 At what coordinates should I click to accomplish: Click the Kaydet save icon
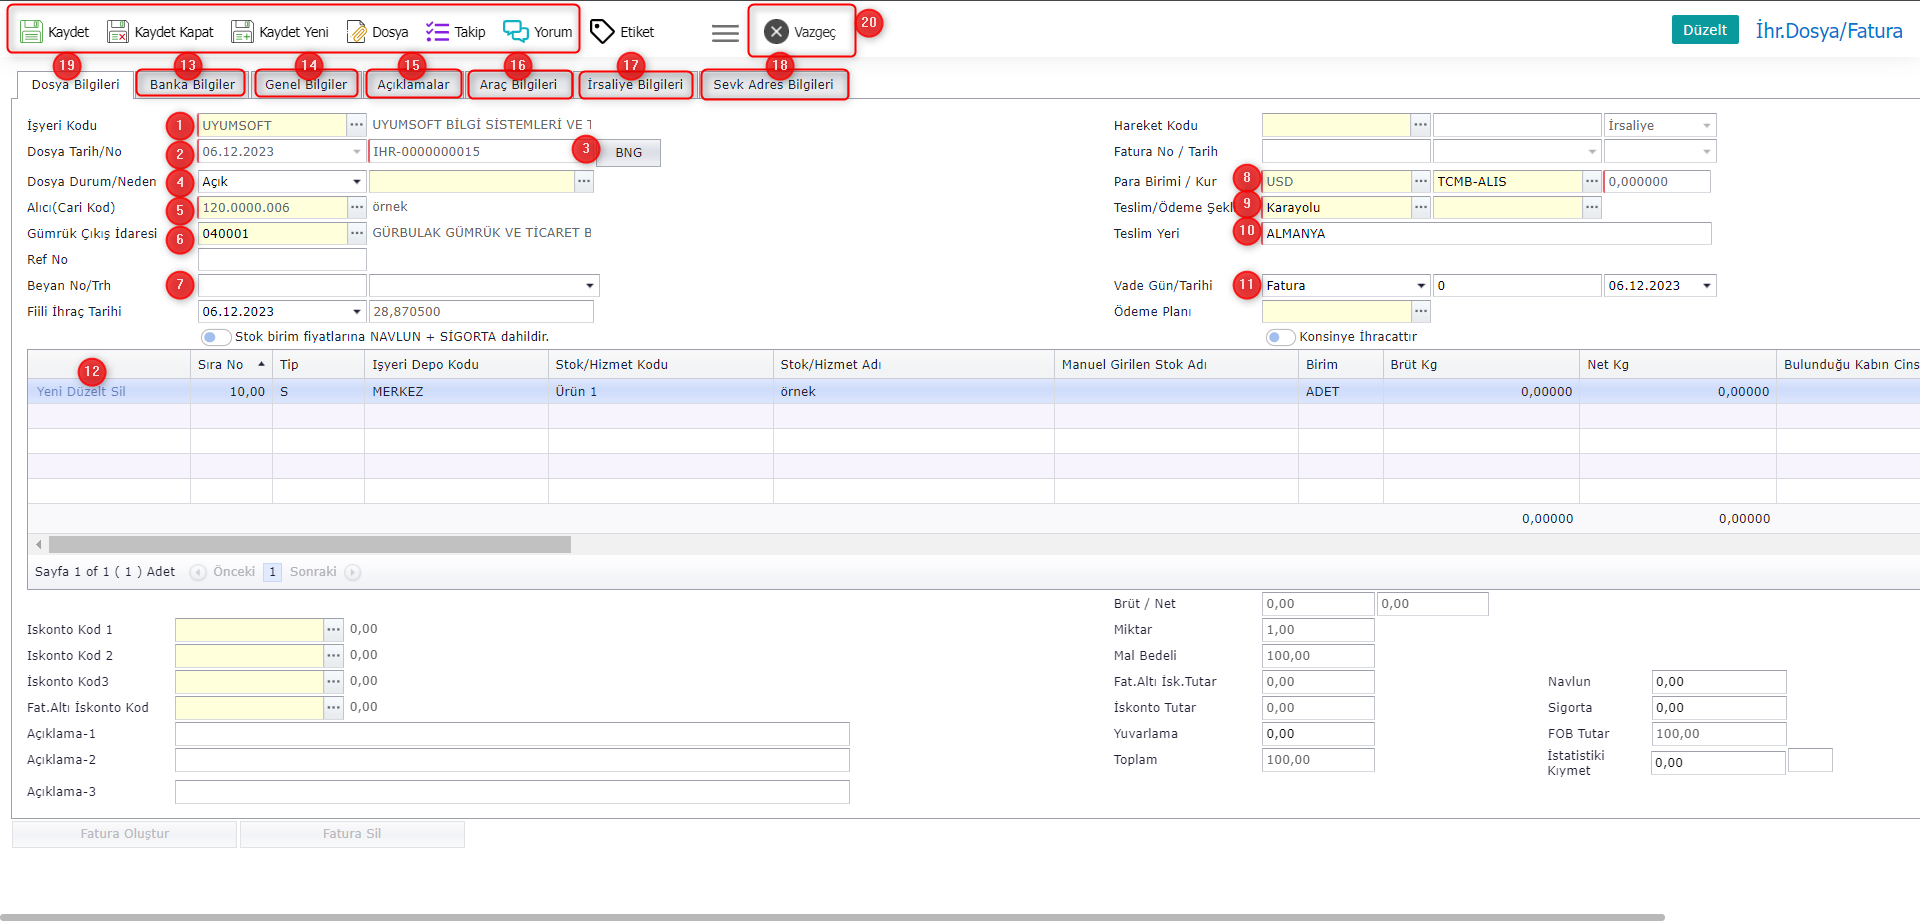31,32
